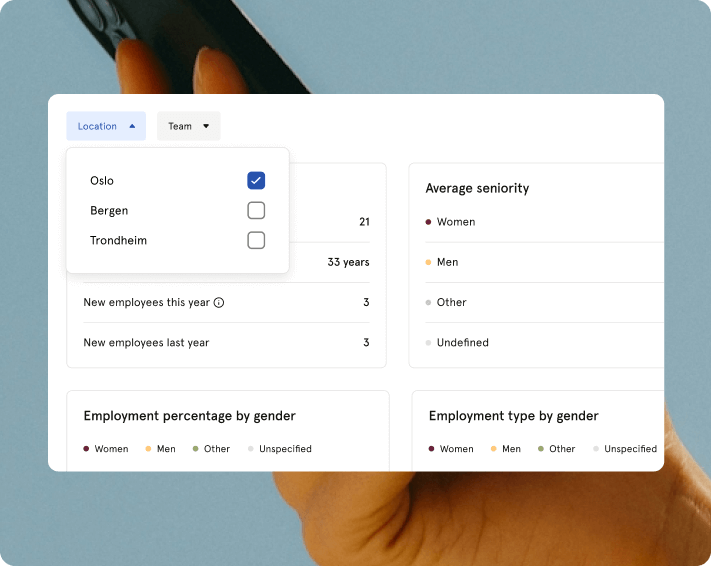Click Undefined dot in Average seniority

(x=428, y=343)
